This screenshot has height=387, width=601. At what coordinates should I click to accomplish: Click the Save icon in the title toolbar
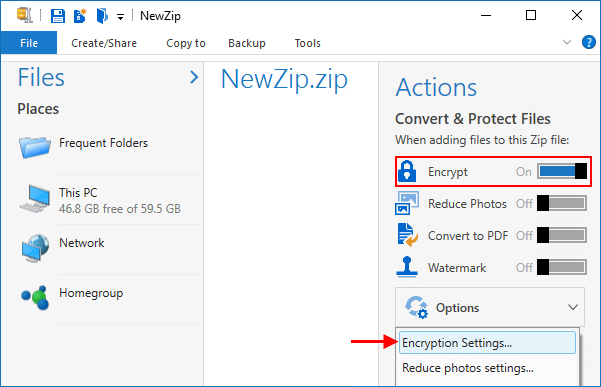point(57,16)
